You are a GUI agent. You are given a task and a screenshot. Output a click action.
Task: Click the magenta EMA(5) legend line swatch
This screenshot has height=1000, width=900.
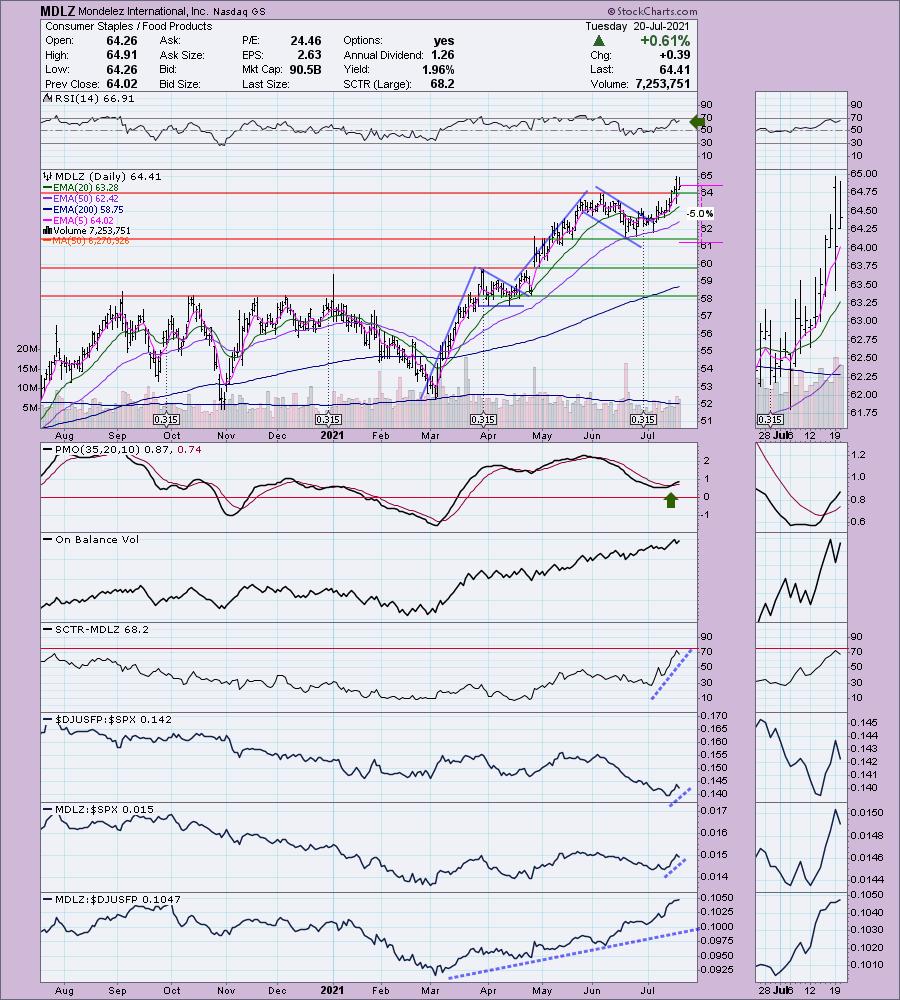point(47,220)
